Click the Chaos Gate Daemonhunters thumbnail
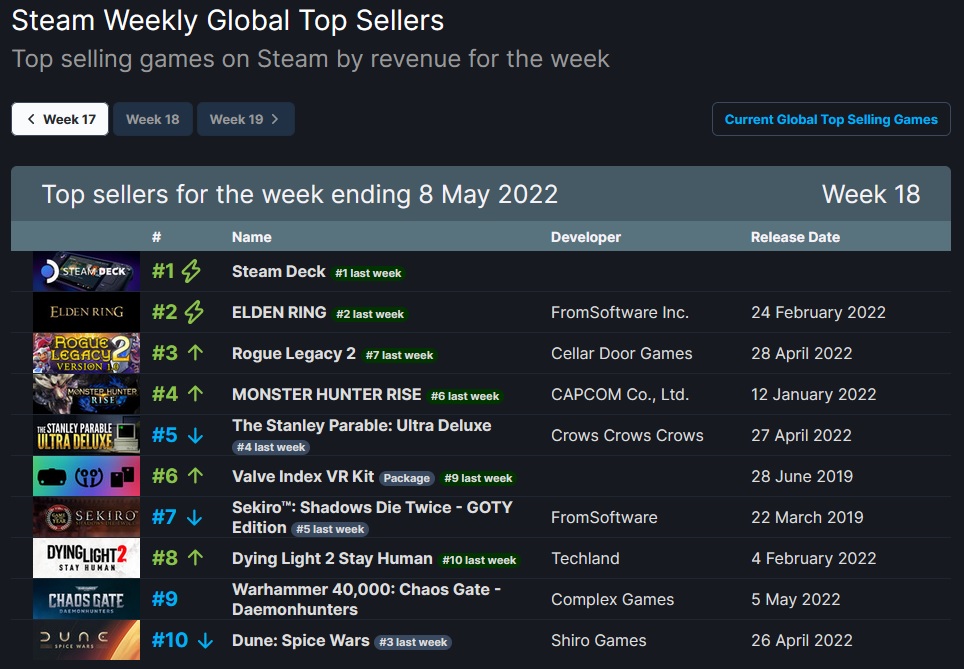 pyautogui.click(x=86, y=599)
